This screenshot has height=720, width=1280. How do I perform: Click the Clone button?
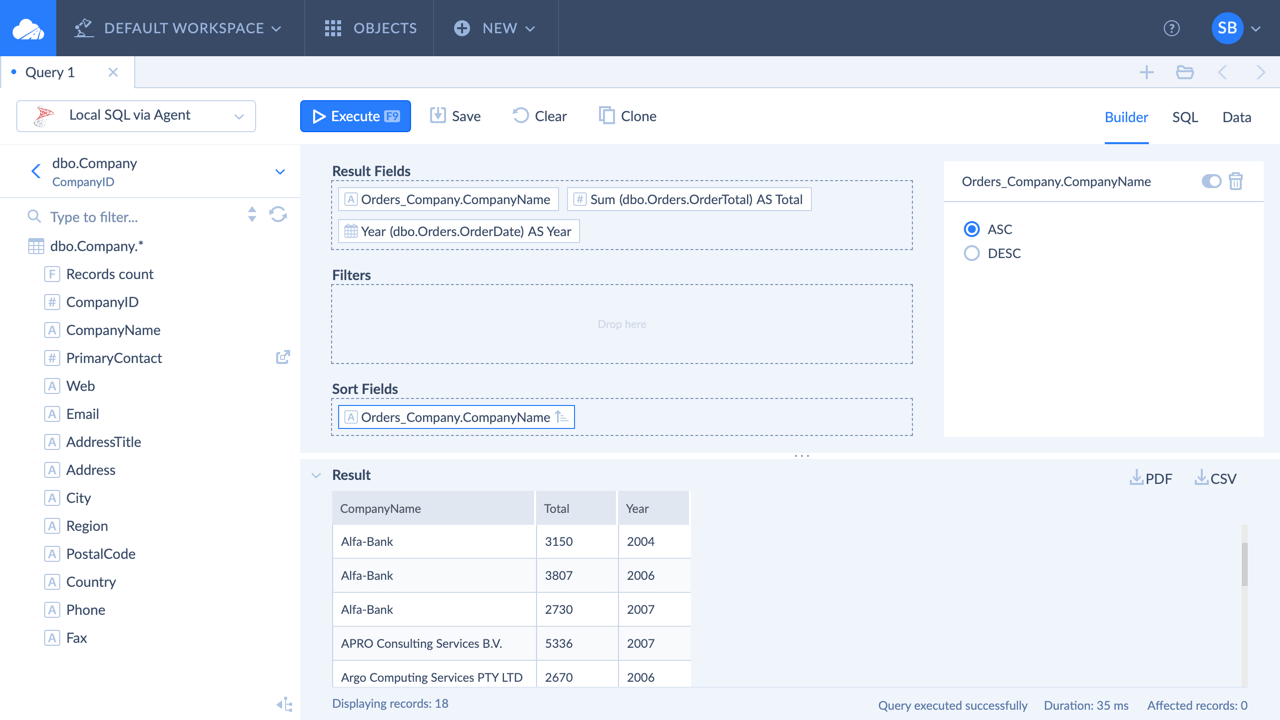[627, 116]
